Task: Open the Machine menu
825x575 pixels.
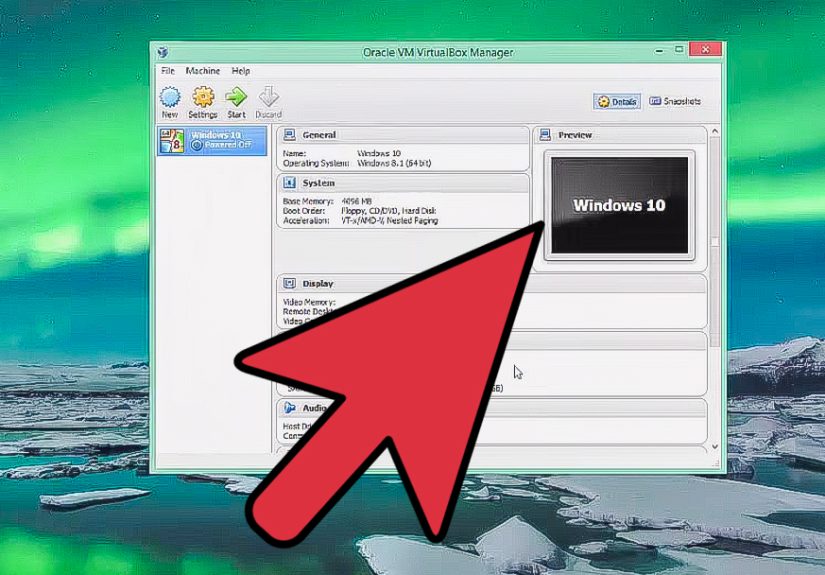Action: [x=203, y=70]
